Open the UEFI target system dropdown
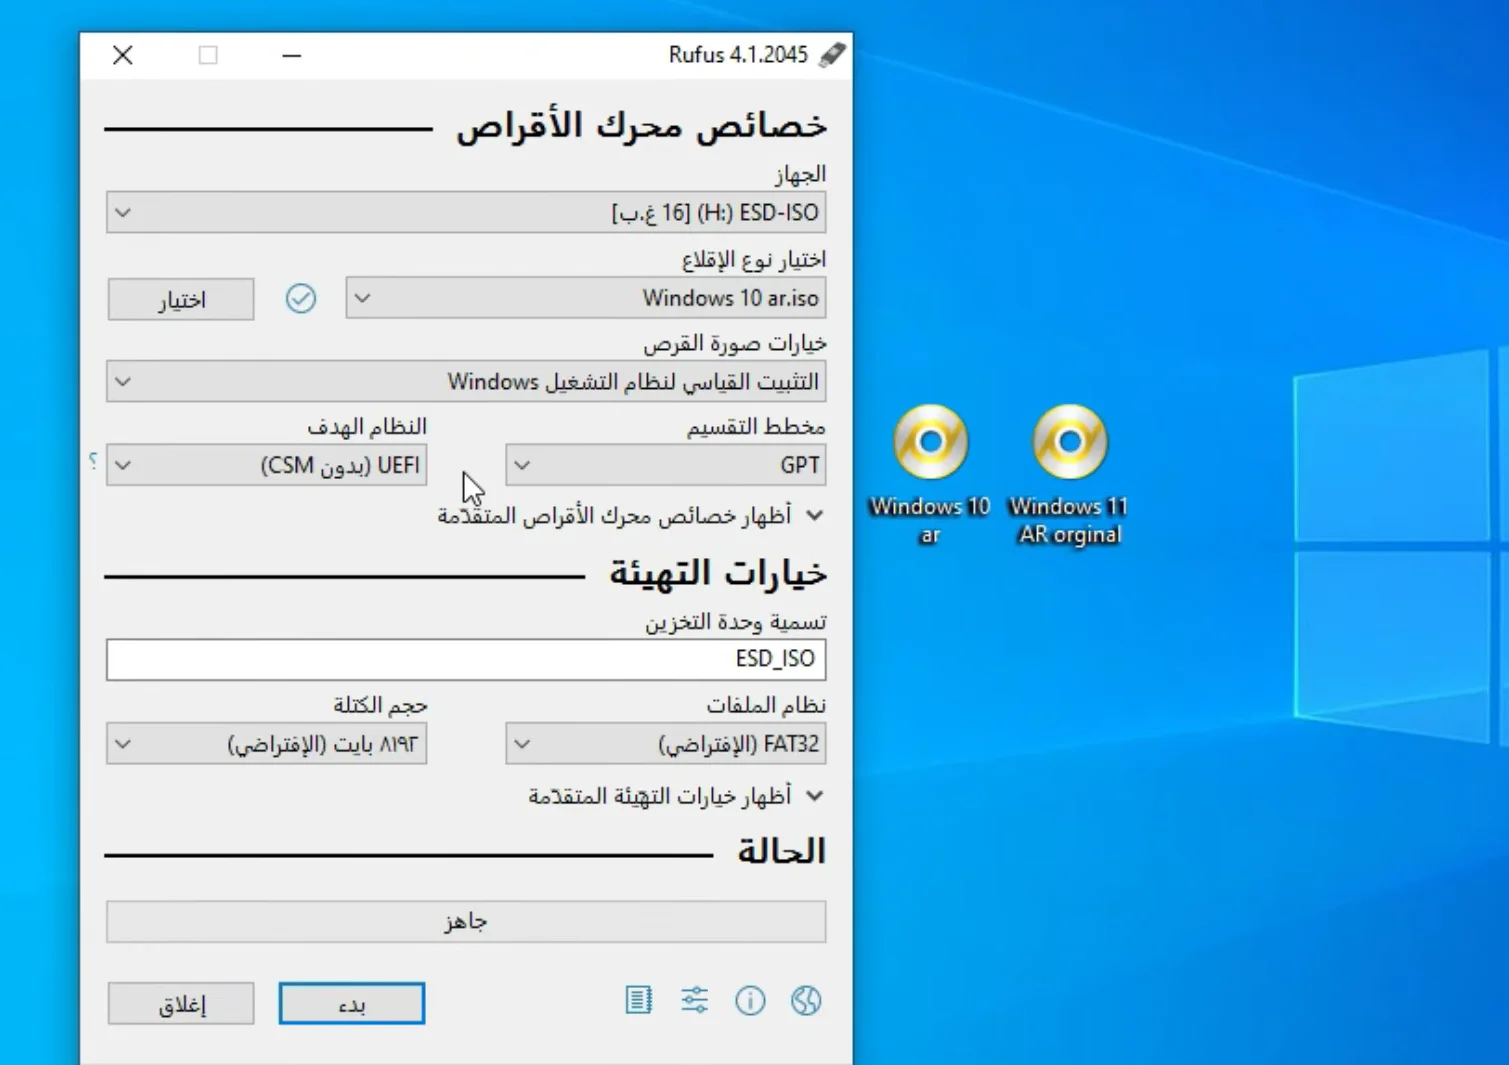 point(267,465)
